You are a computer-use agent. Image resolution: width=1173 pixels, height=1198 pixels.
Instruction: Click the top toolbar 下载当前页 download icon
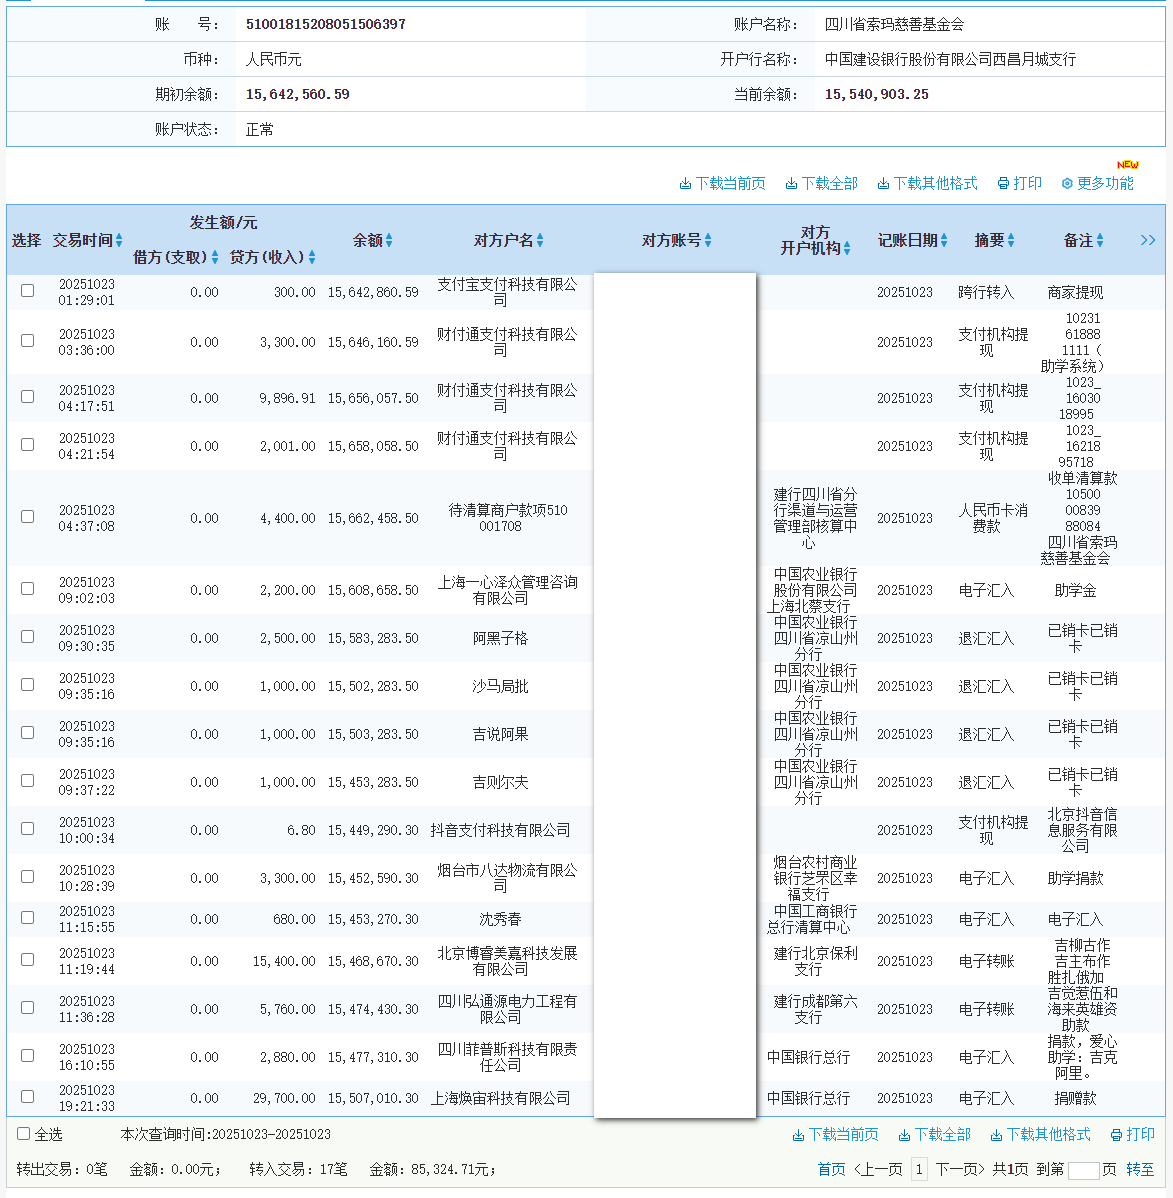[685, 184]
